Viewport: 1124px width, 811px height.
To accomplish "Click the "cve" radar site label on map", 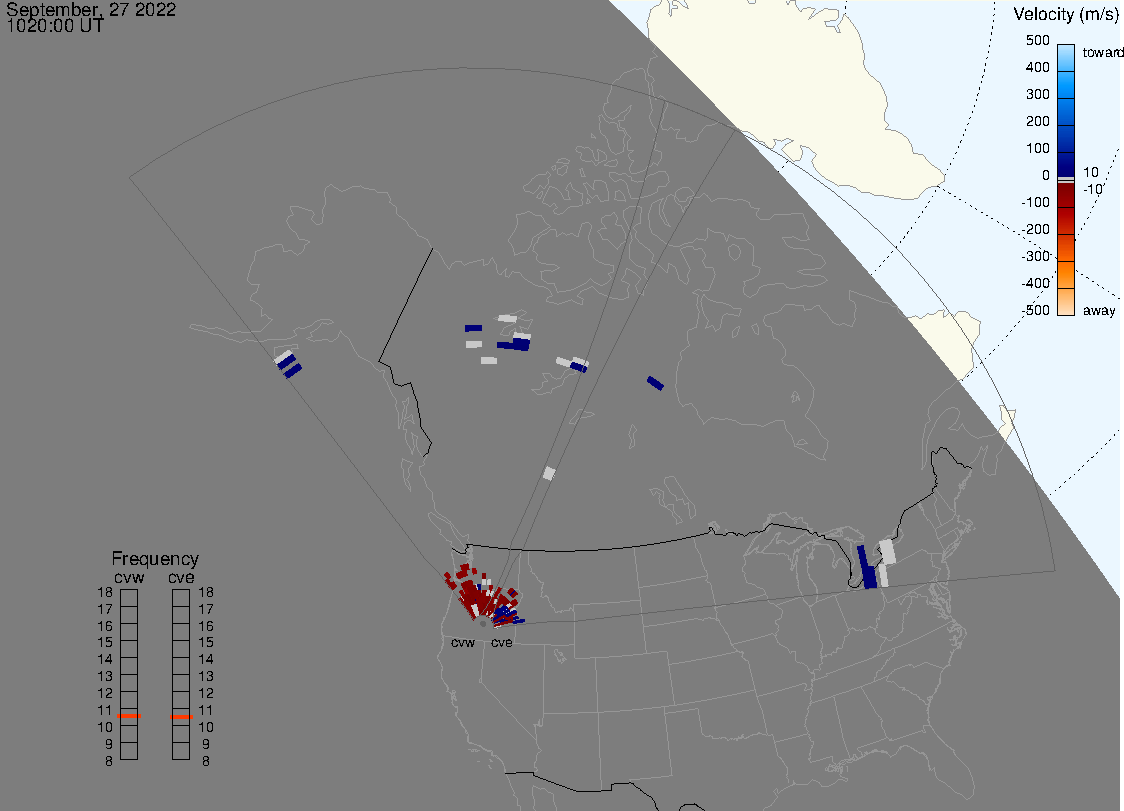I will click(x=502, y=642).
